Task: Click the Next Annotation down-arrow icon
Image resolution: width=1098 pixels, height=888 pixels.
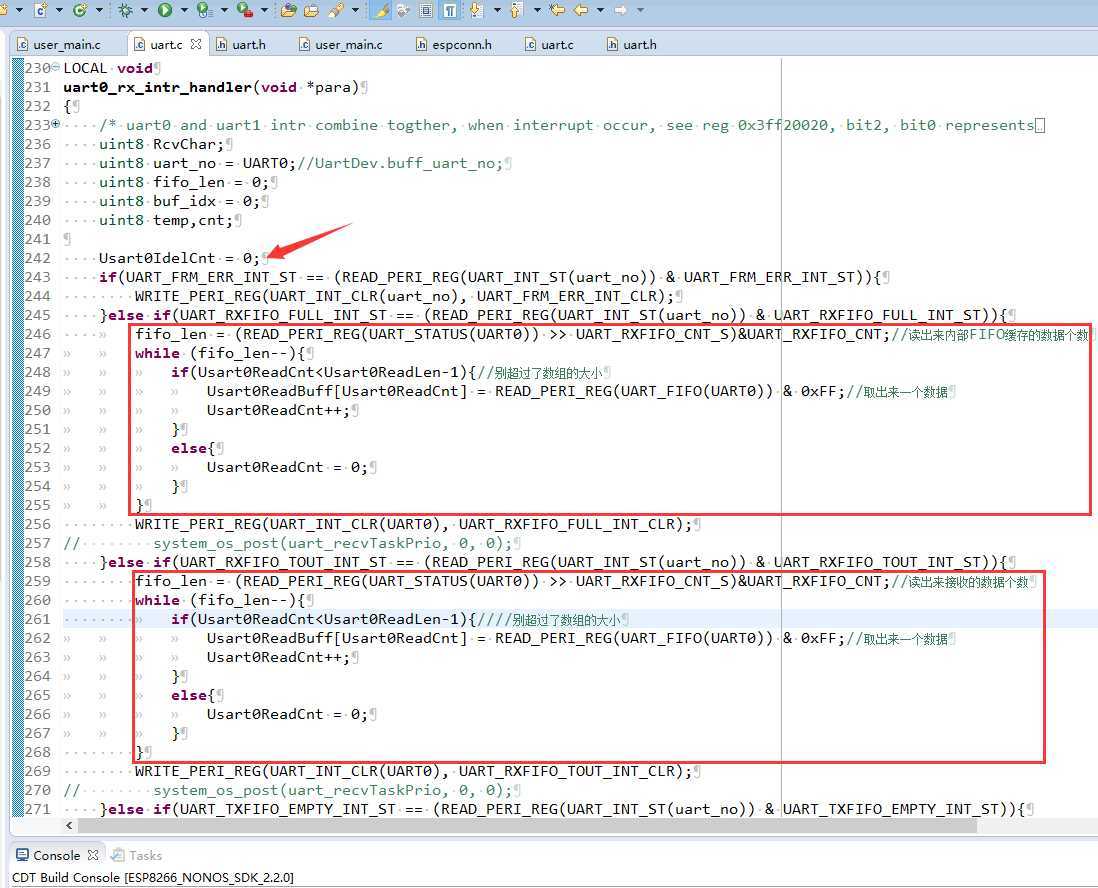Action: tap(476, 10)
